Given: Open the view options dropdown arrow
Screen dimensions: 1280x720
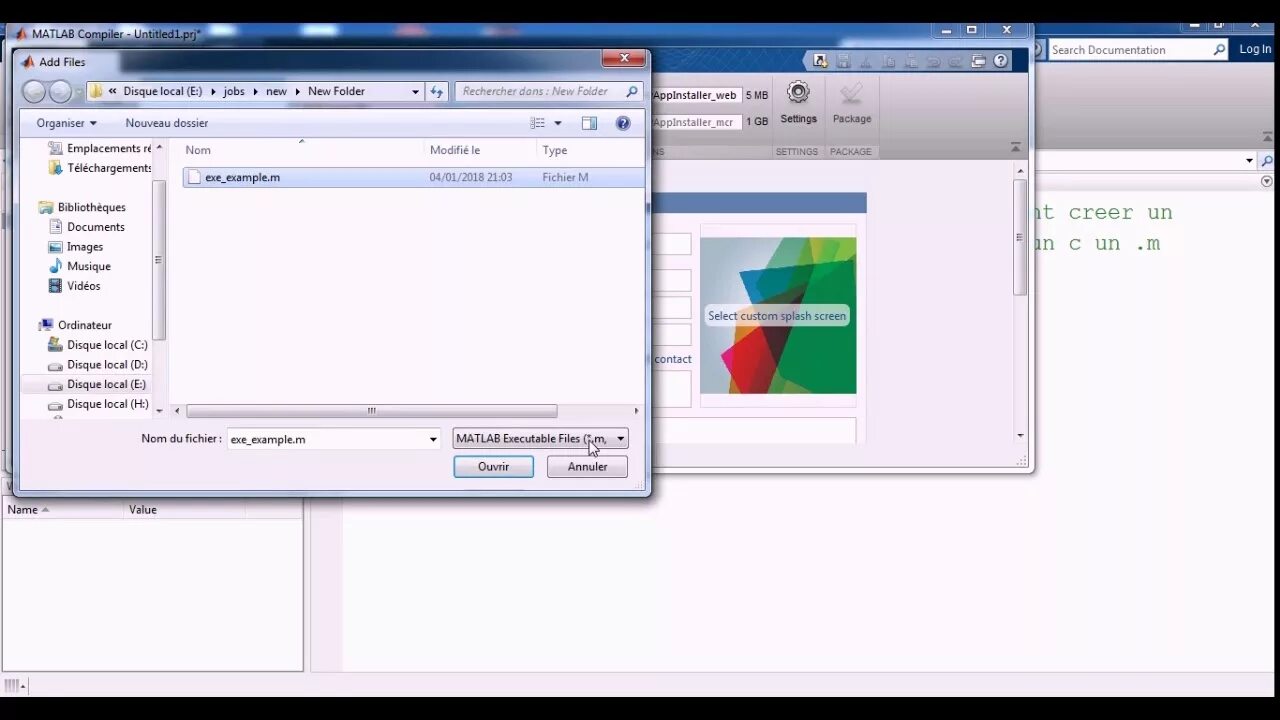Looking at the screenshot, I should [x=558, y=123].
